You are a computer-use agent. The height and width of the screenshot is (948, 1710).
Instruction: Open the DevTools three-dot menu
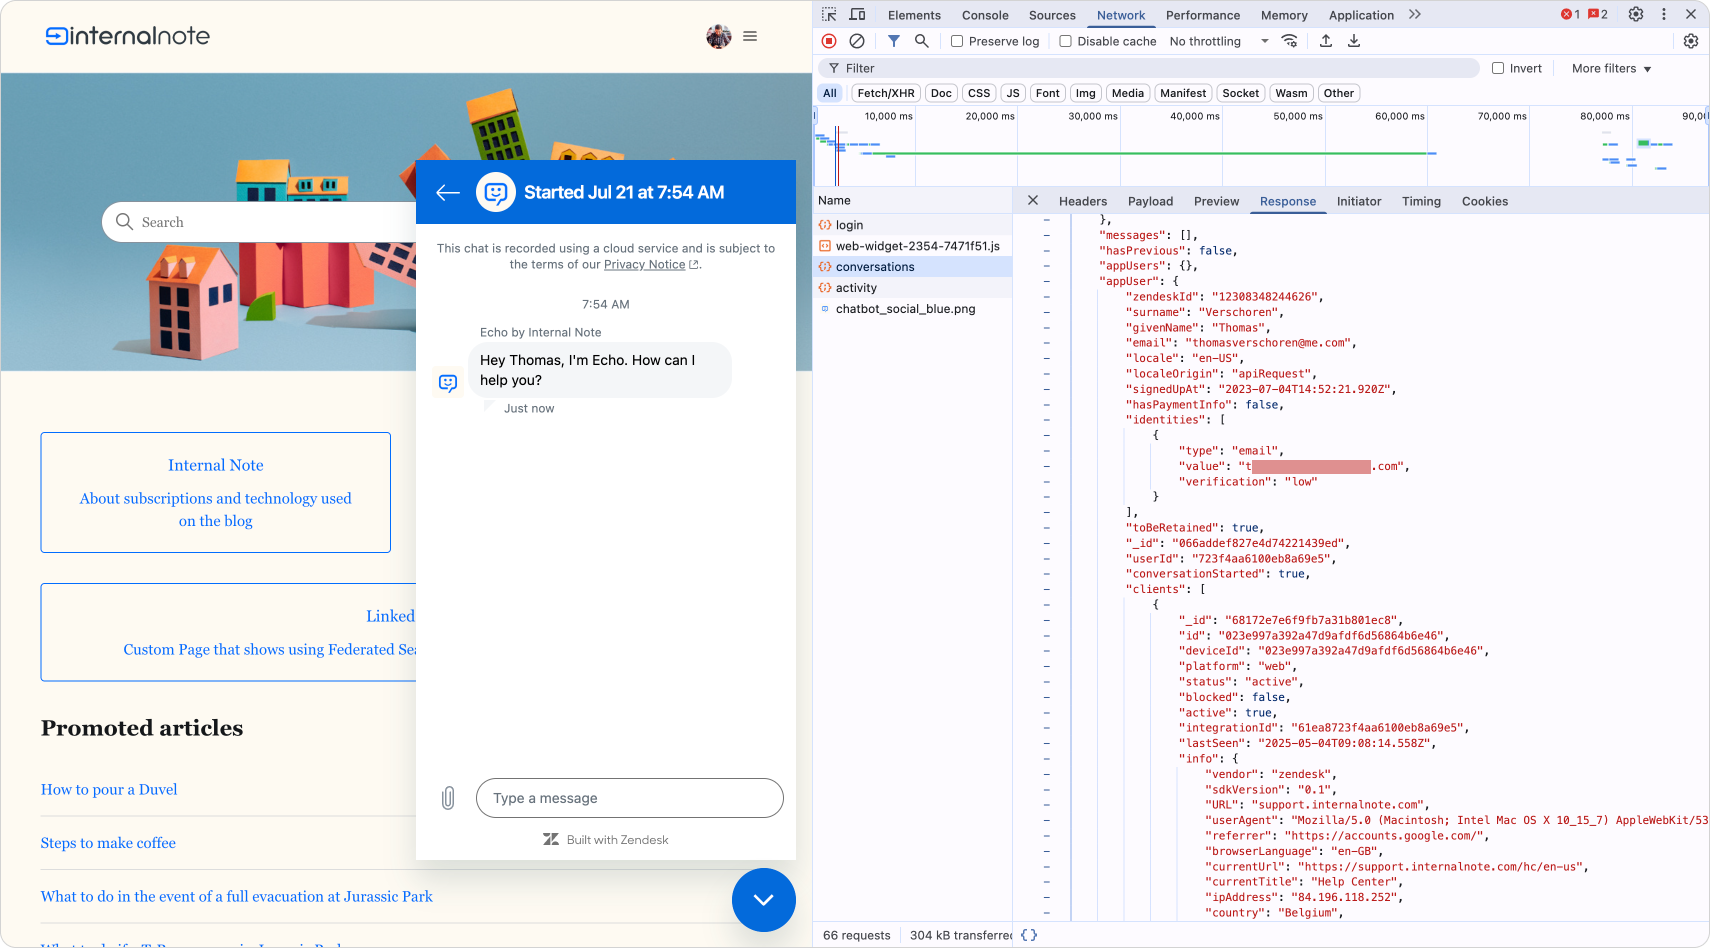[1664, 14]
